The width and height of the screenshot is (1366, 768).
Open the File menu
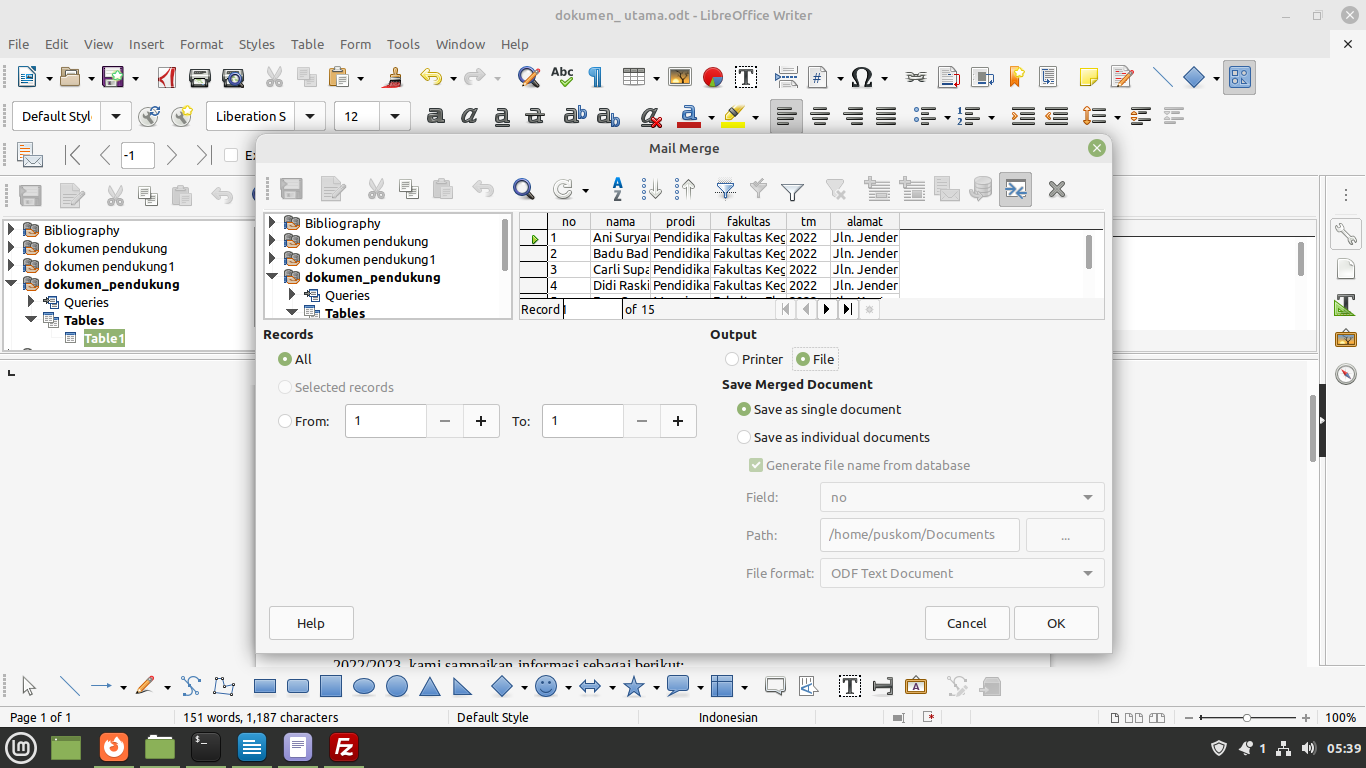19,44
